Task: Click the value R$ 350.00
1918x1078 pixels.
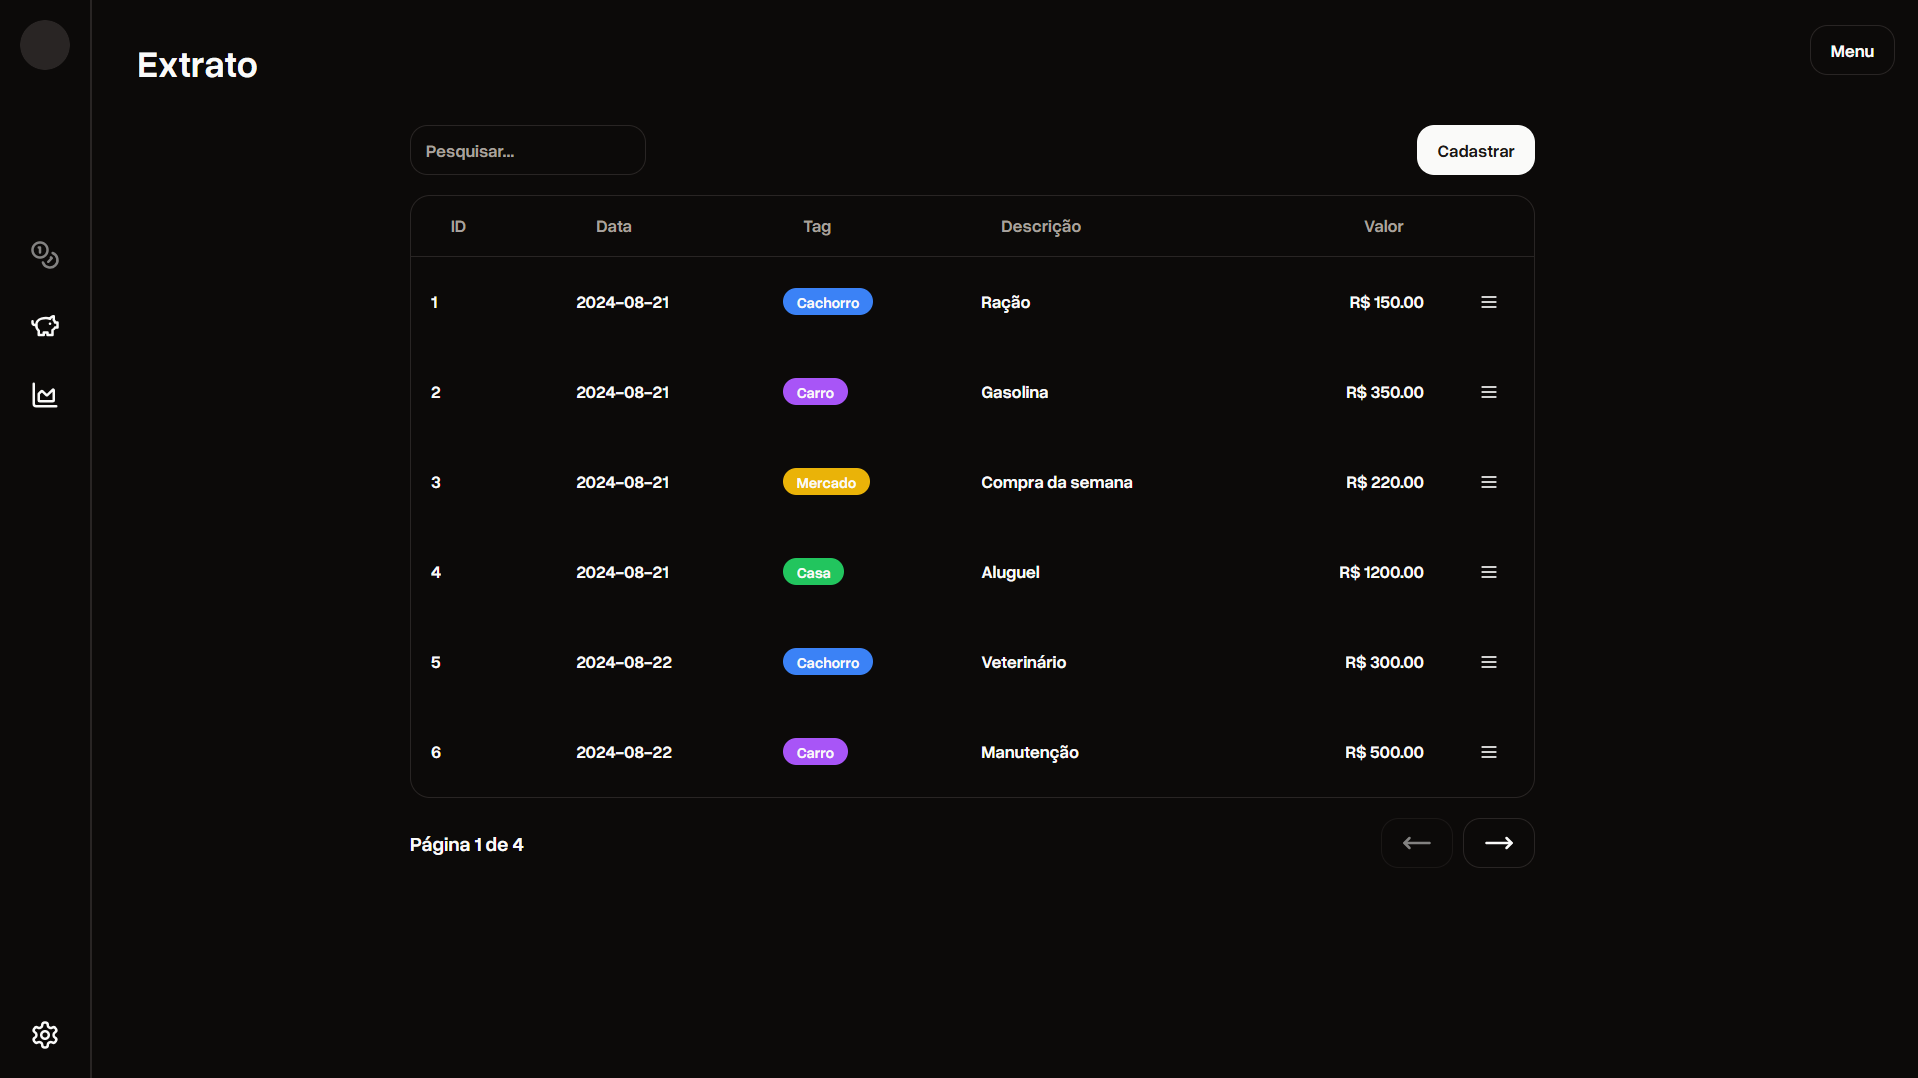Action: (x=1384, y=392)
